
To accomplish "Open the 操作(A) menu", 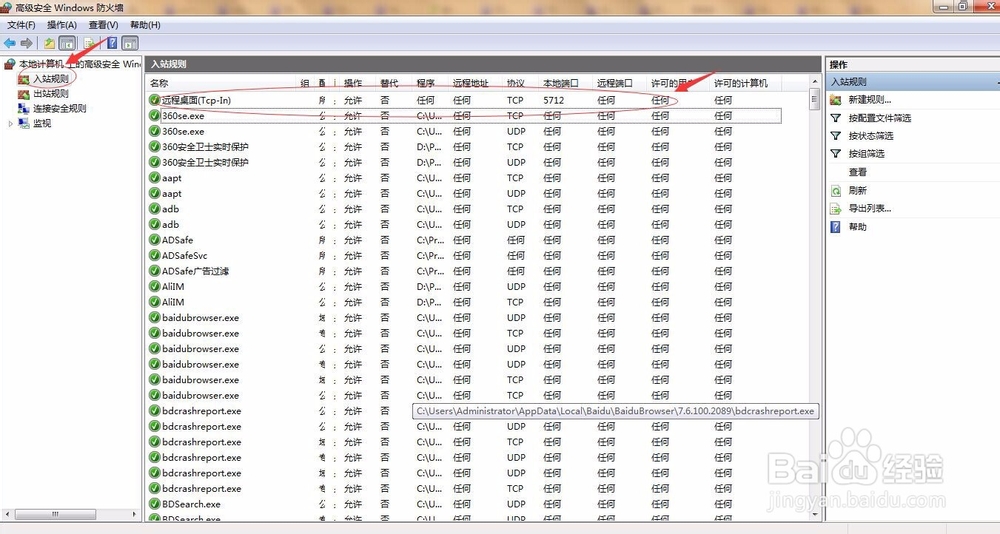I will pyautogui.click(x=62, y=25).
